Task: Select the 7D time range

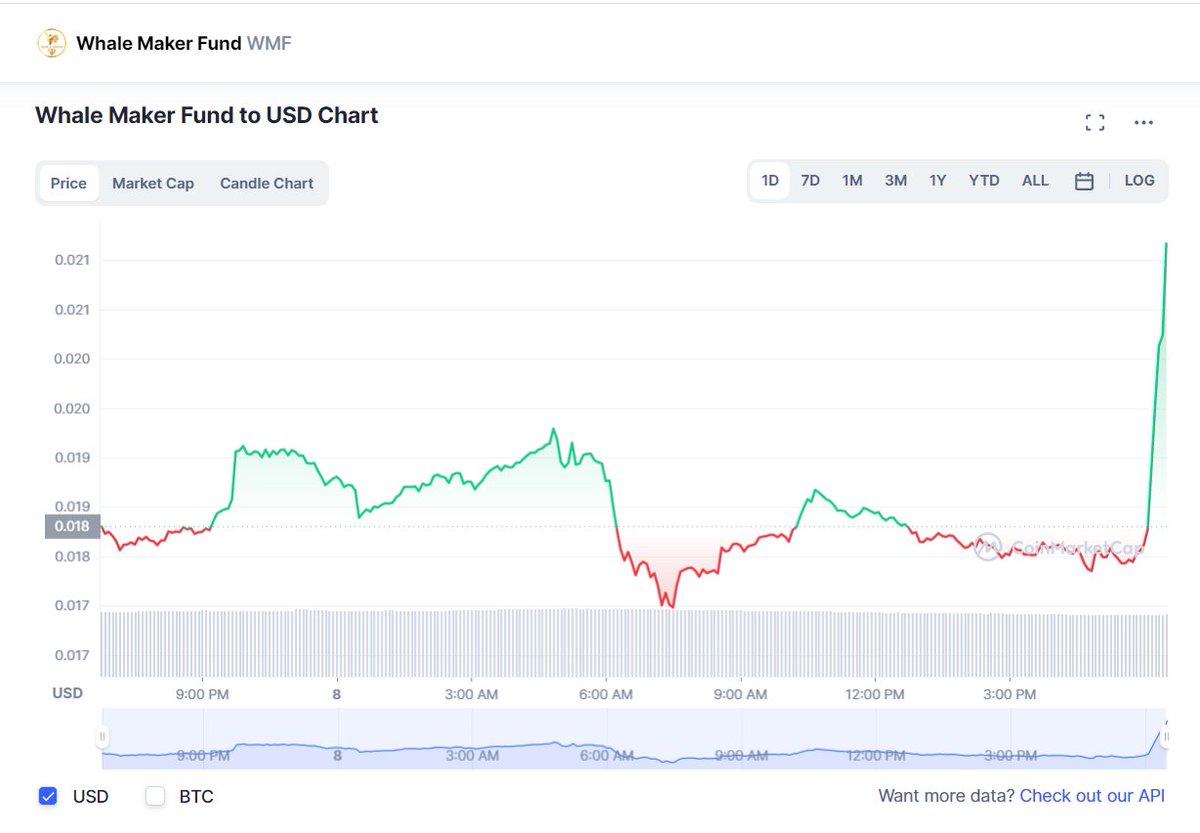Action: 811,181
